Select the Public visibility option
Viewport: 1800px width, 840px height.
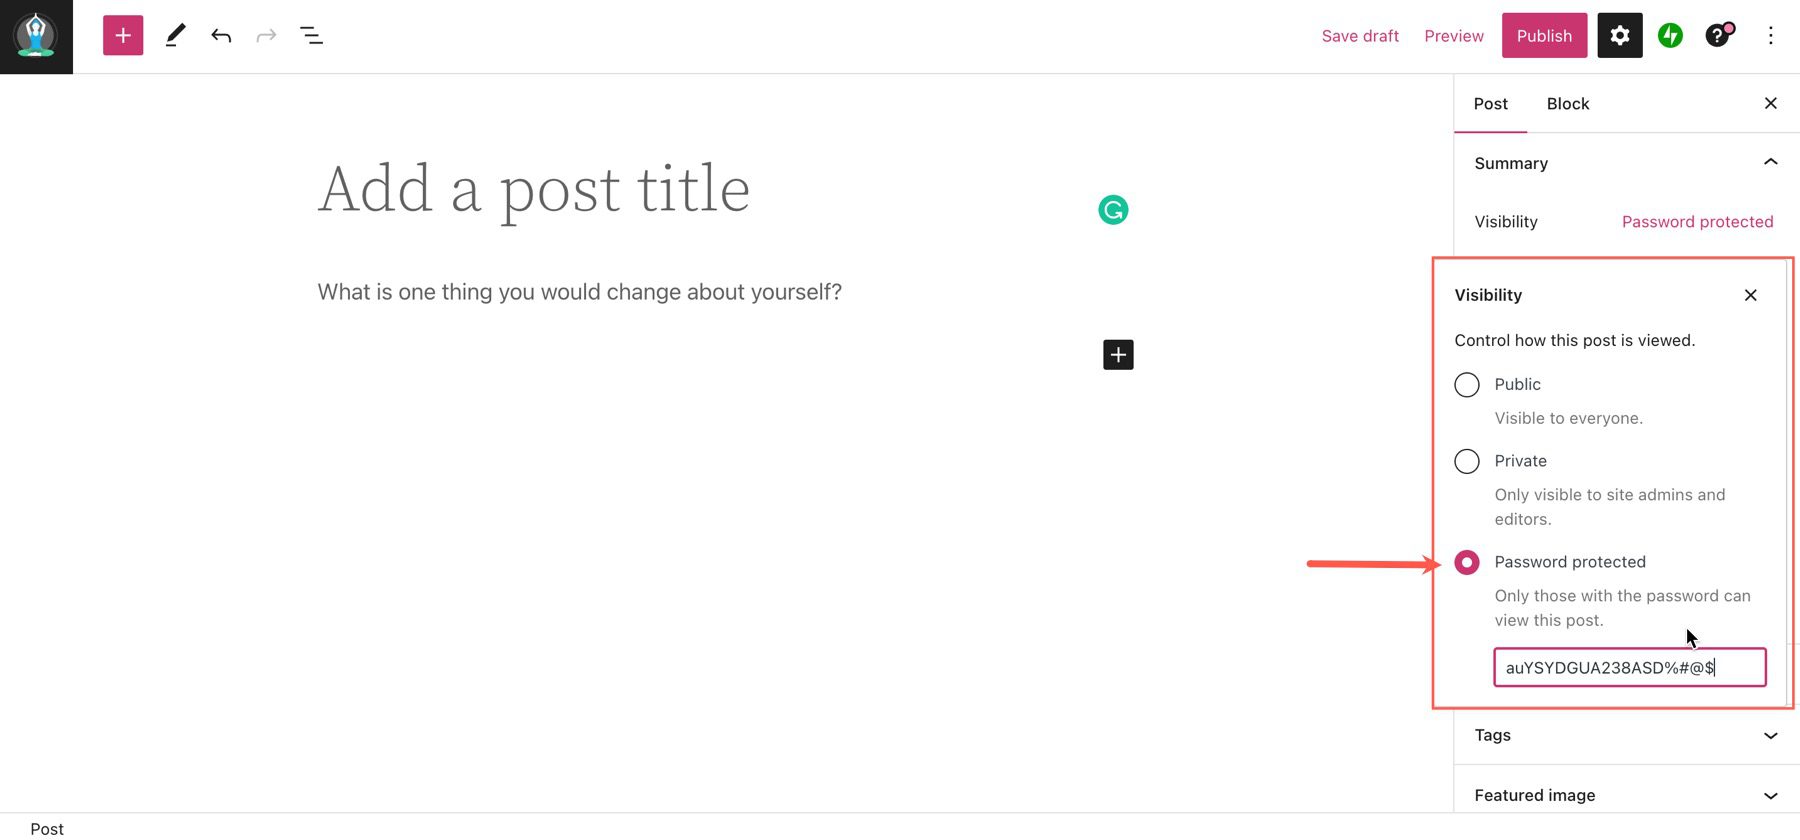click(x=1466, y=384)
